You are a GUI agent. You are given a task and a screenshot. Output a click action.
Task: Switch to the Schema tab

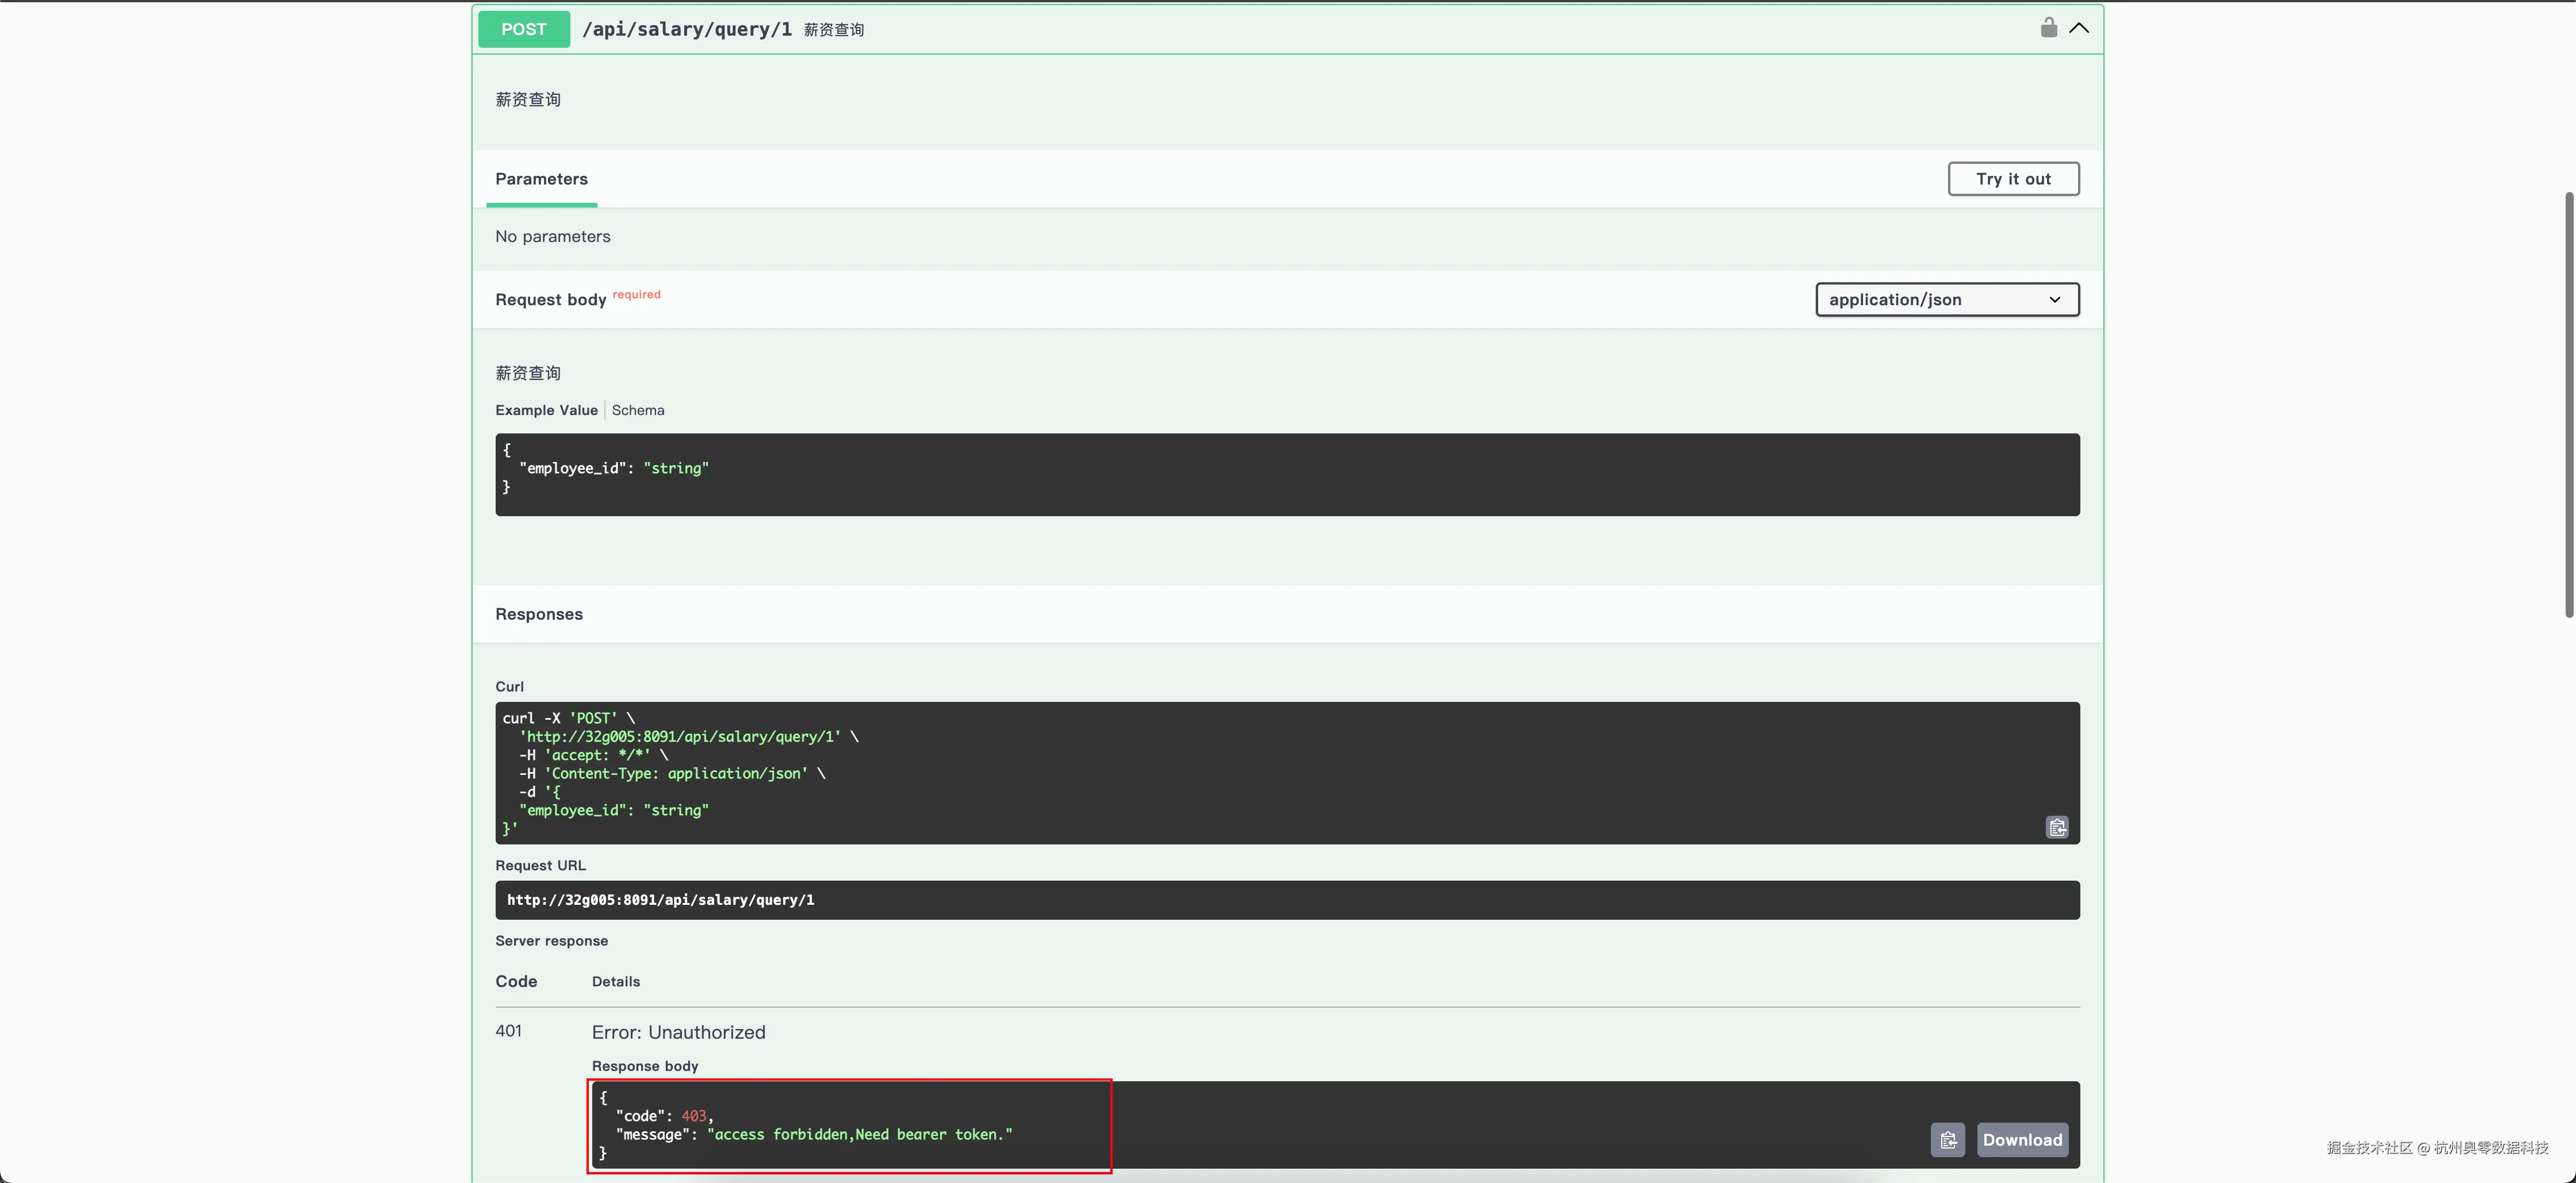[638, 410]
